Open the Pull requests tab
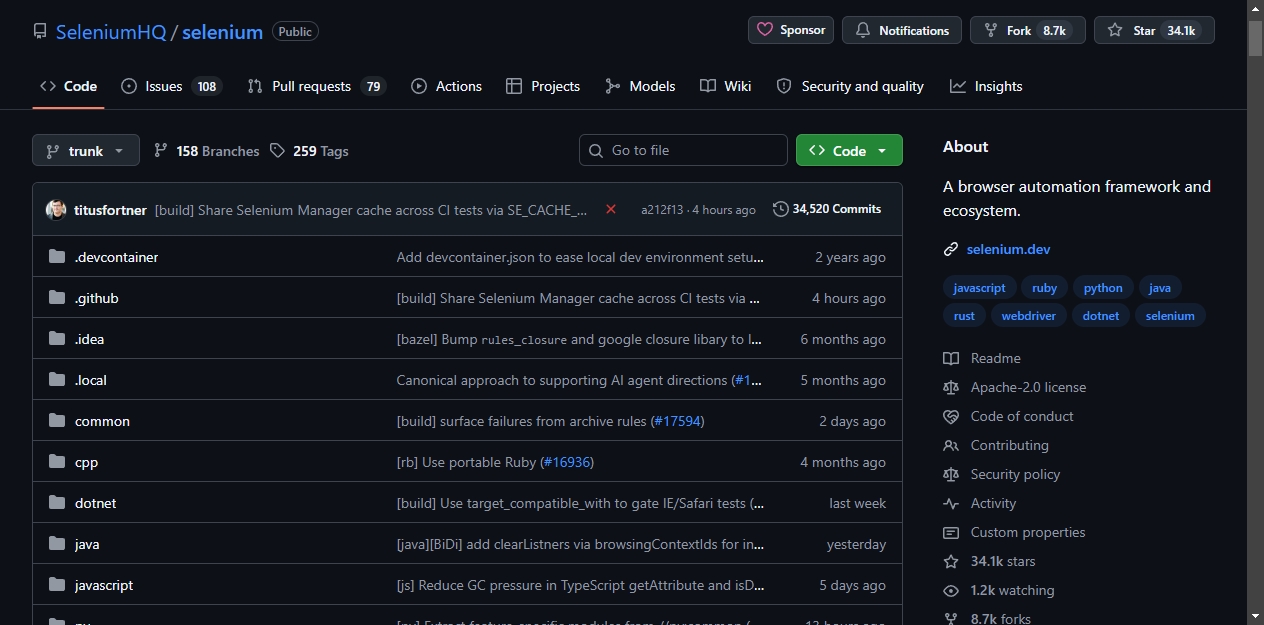The image size is (1264, 625). tap(316, 86)
